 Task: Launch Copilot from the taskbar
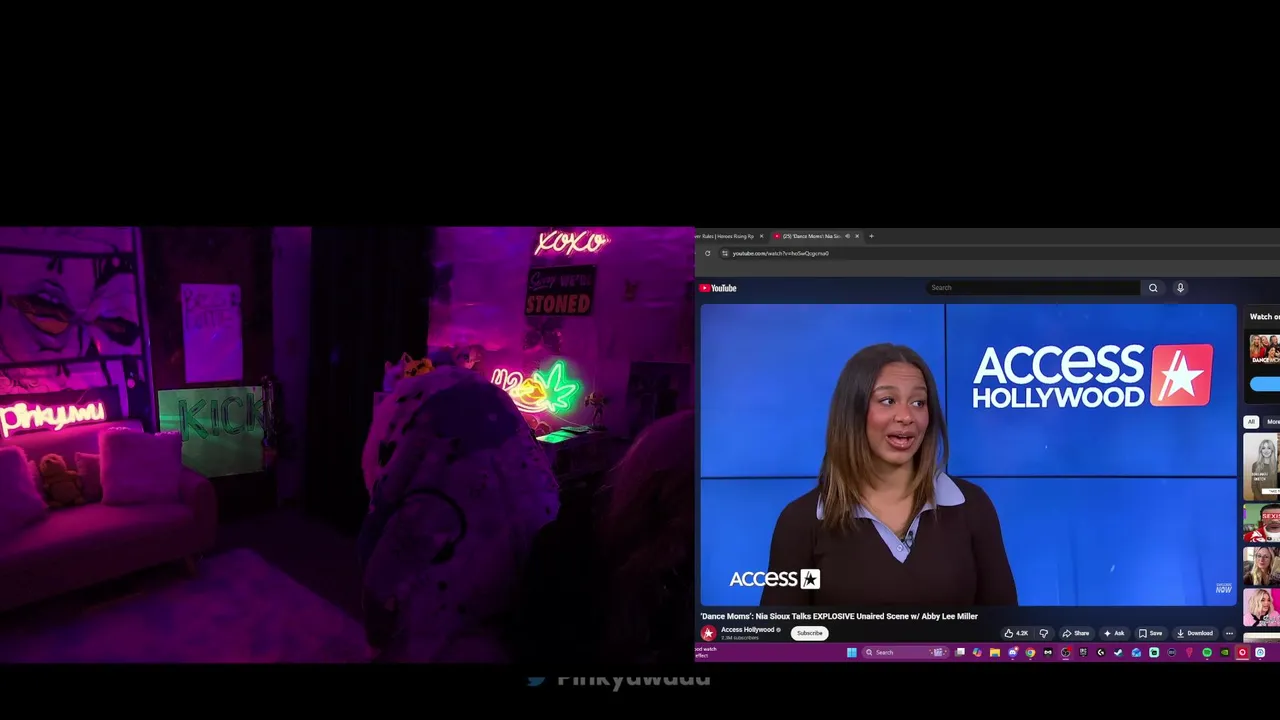(977, 652)
